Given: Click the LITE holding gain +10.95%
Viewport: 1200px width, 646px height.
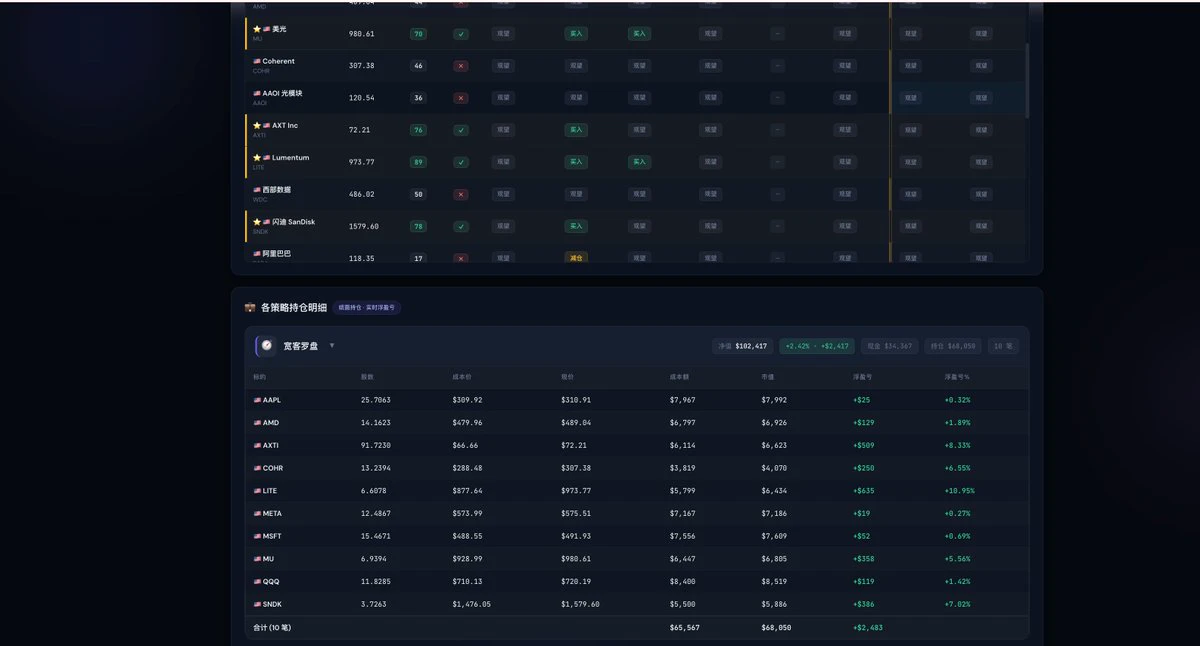Looking at the screenshot, I should click(x=960, y=491).
